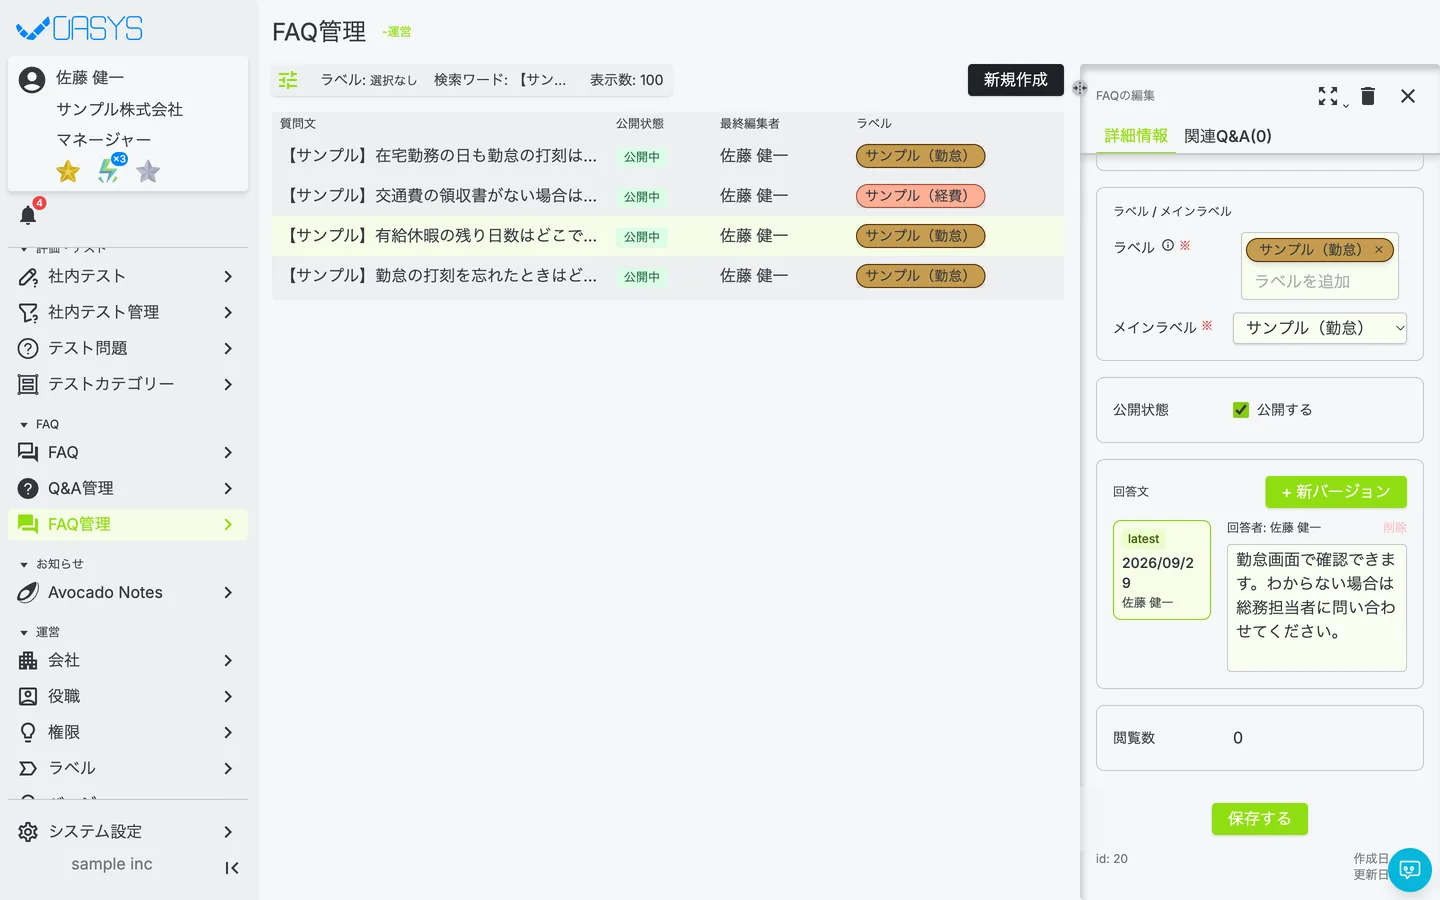Viewport: 1440px width, 900px height.
Task: Click the 保存する button
Action: (1260, 819)
